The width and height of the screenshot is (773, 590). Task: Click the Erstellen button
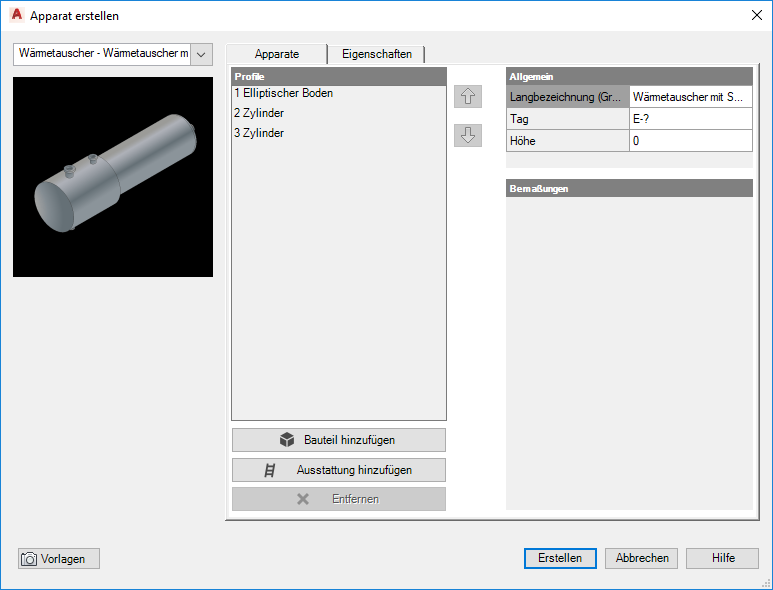[x=560, y=558]
